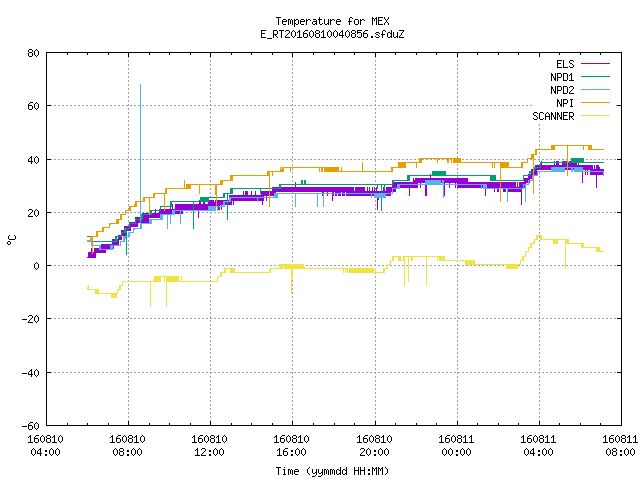Click the NPD1 legend label
This screenshot has height=480, width=640.
coord(562,77)
